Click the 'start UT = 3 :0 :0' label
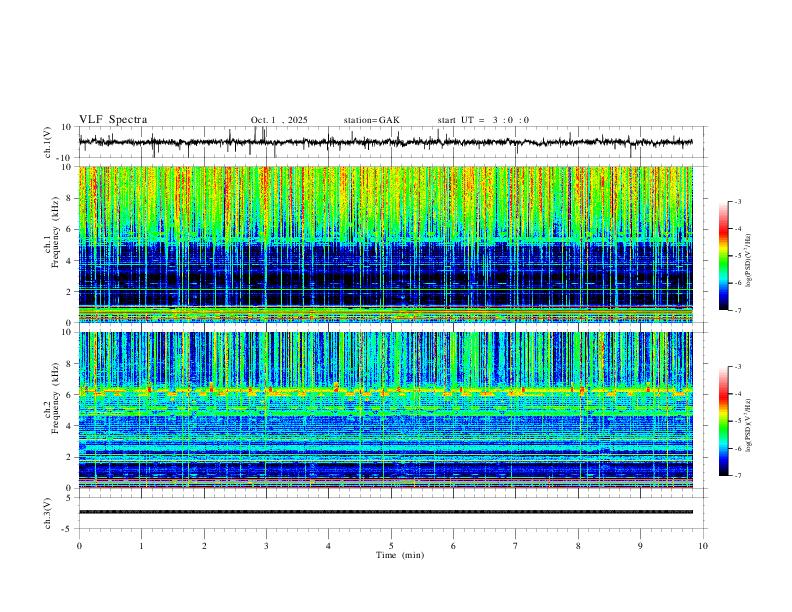792x612 pixels. (483, 120)
